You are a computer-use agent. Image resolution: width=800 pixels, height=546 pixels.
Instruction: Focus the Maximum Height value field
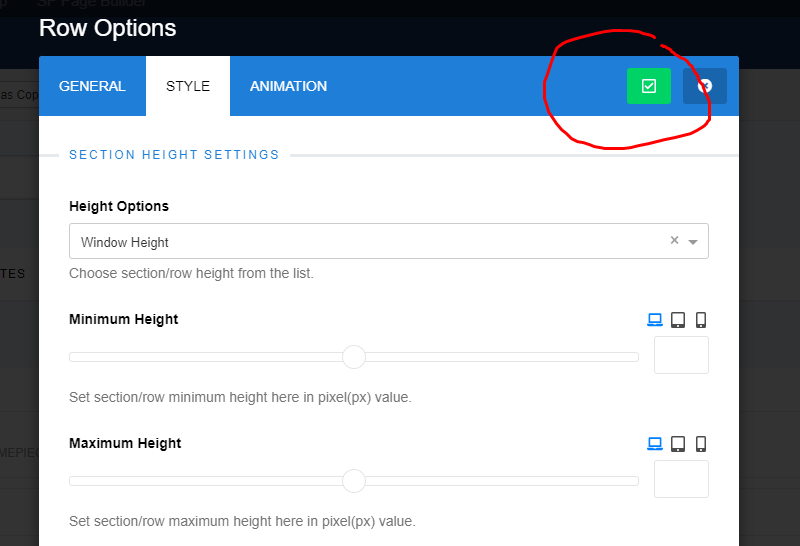[681, 479]
